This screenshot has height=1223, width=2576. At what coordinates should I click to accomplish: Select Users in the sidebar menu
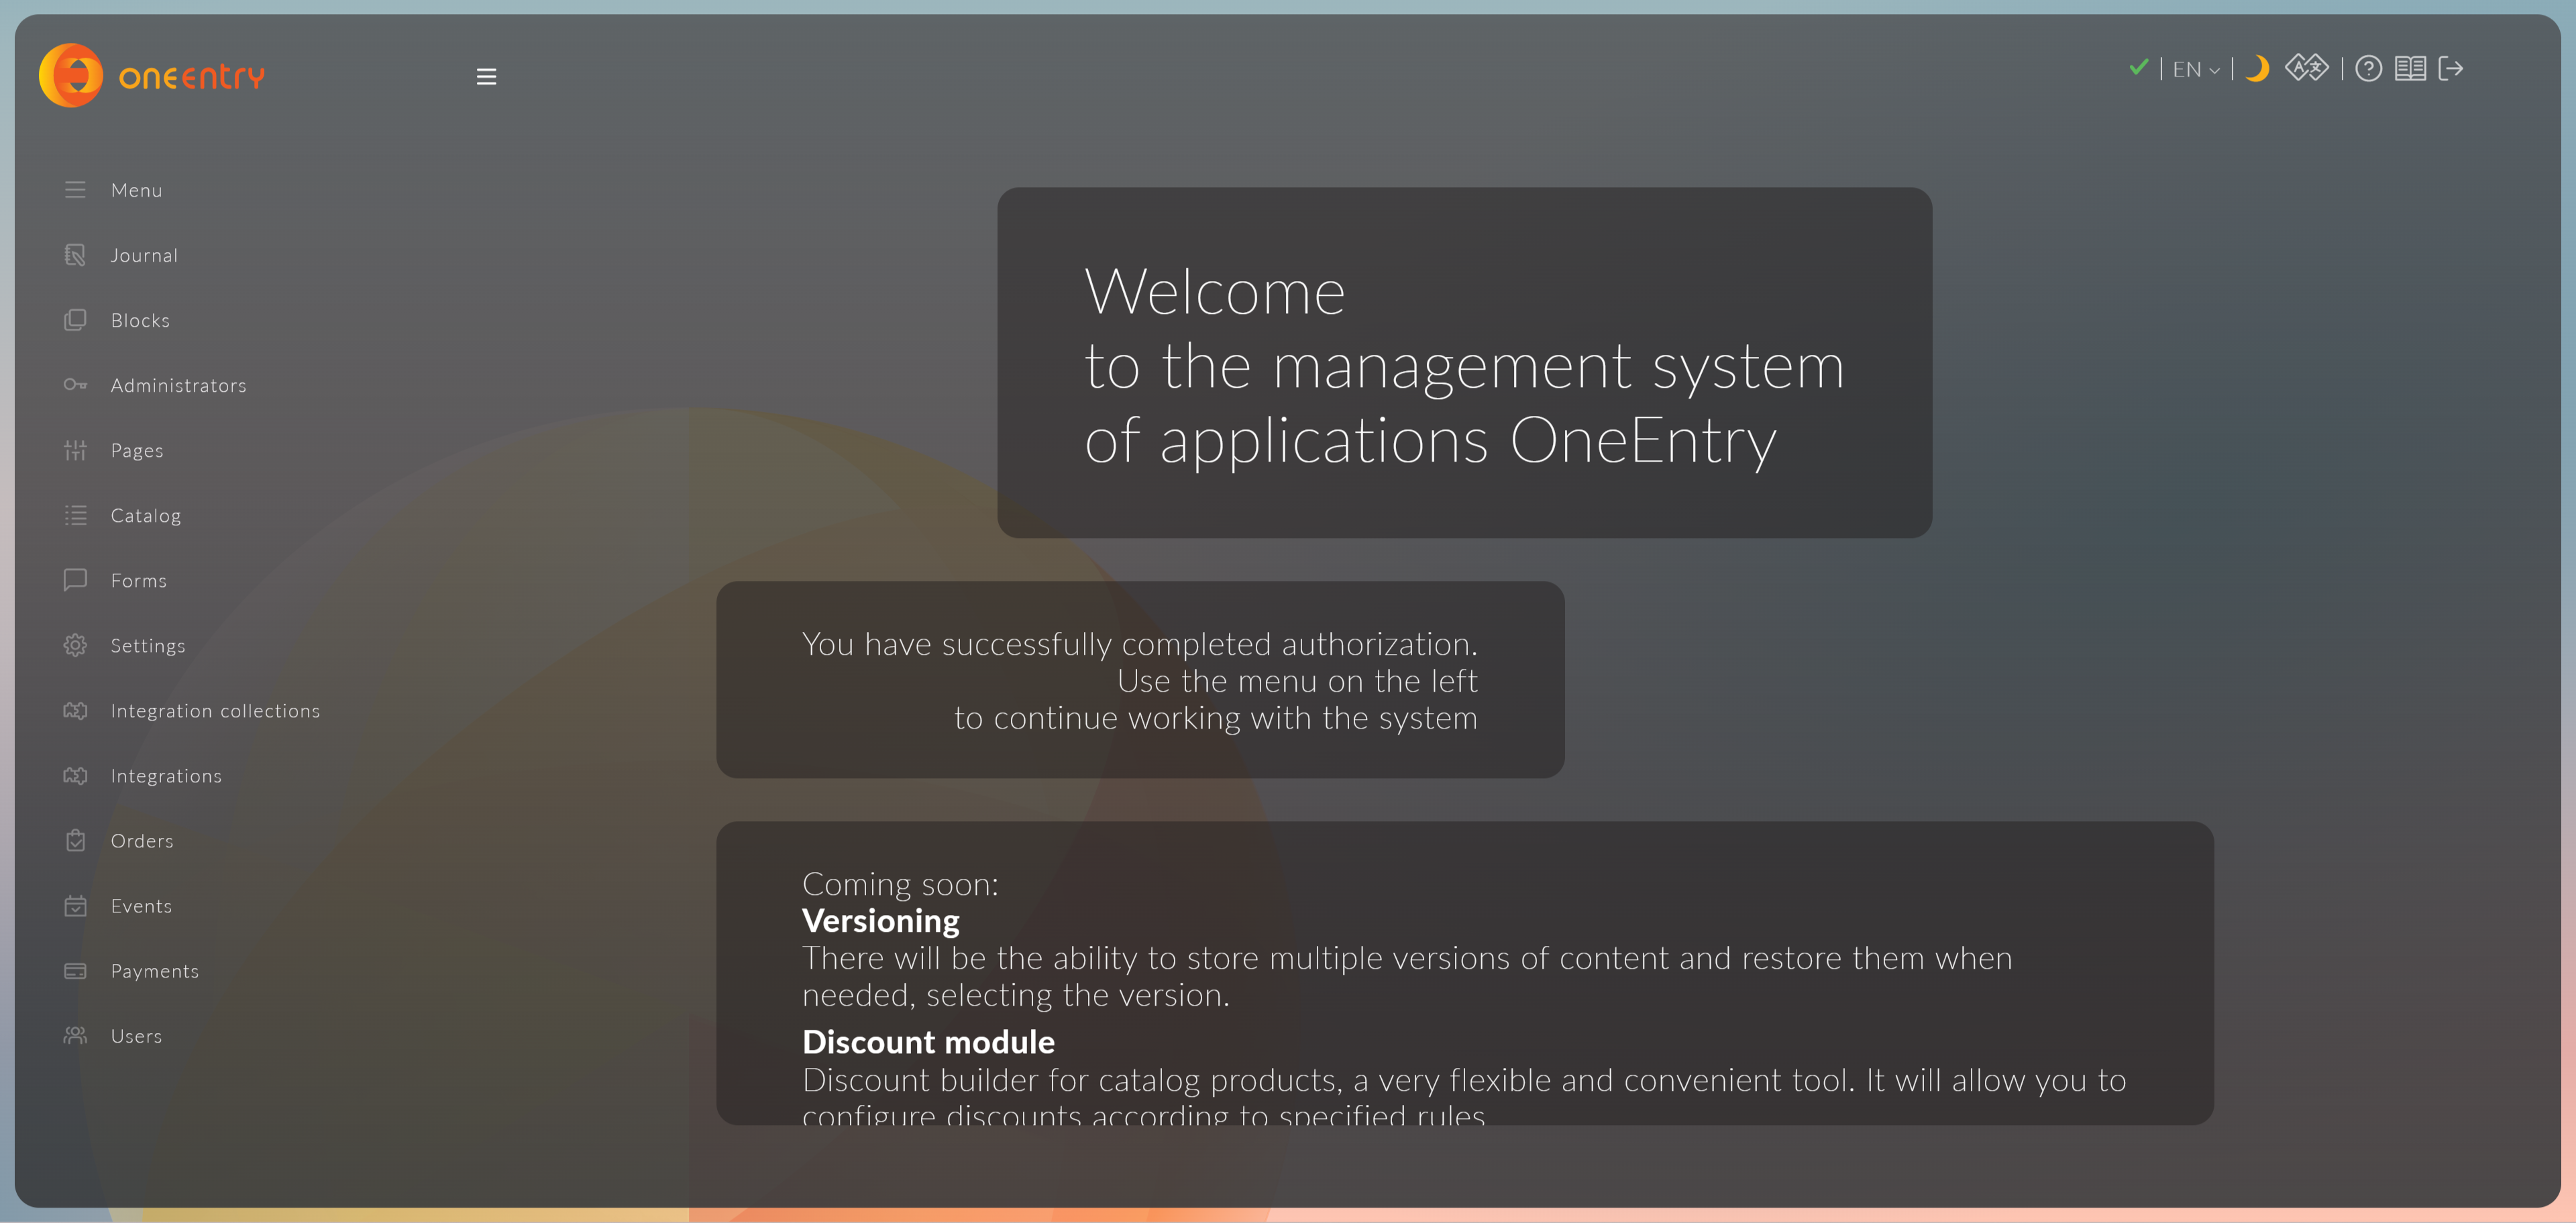pos(136,1036)
